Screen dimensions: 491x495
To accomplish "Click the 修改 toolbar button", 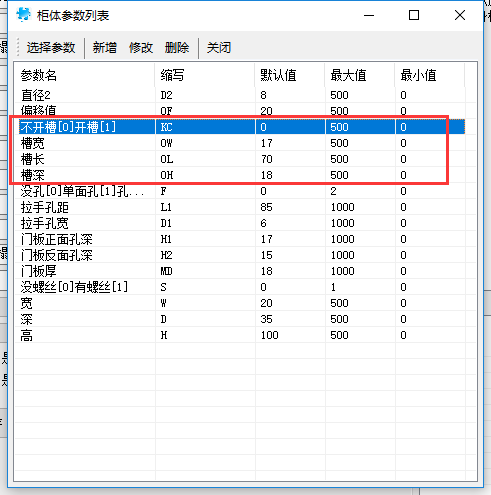I will click(141, 48).
